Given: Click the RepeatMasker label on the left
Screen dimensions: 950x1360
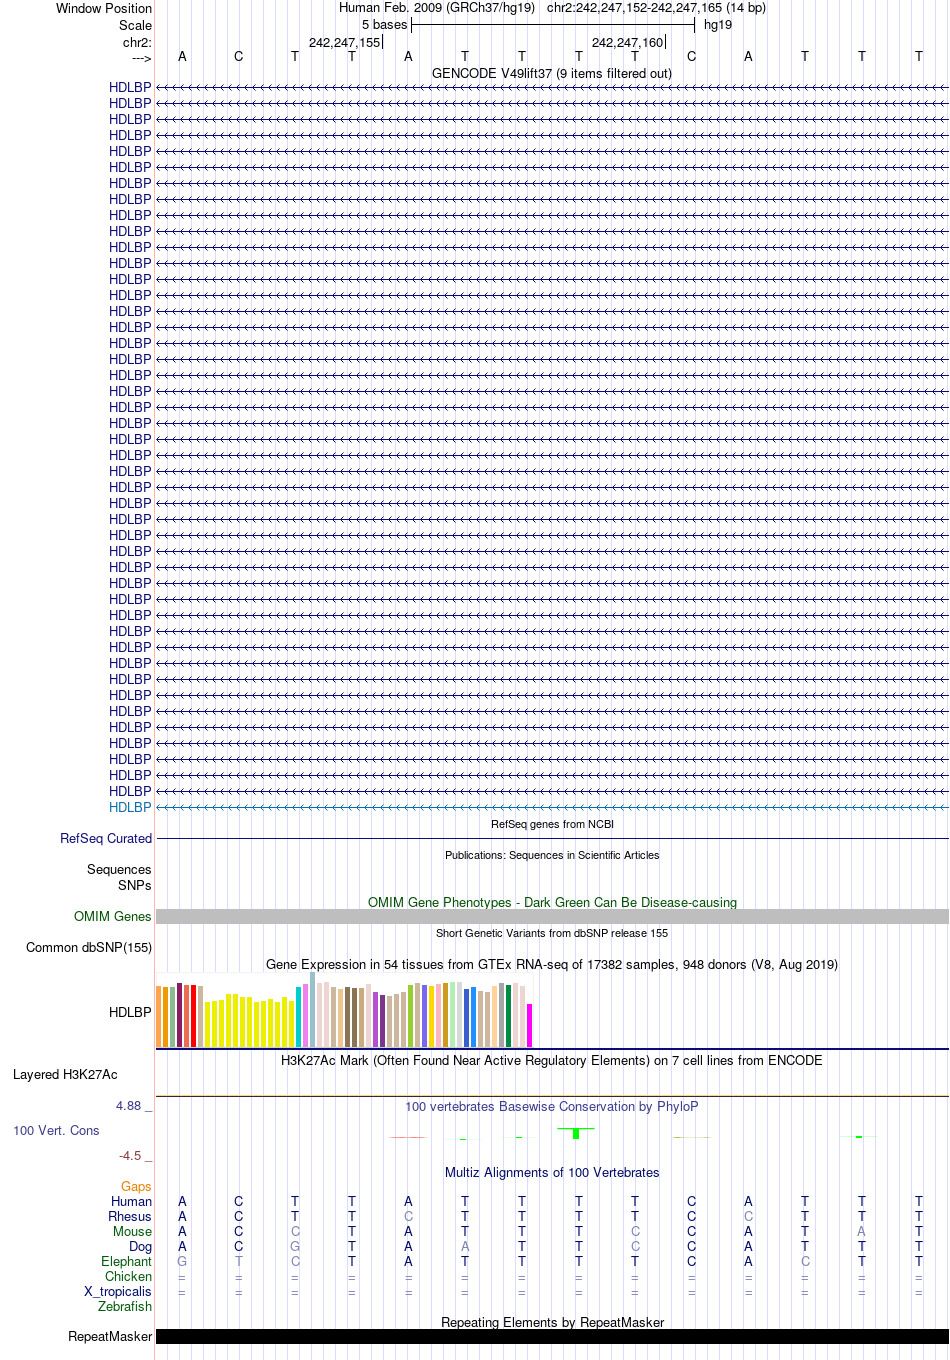Looking at the screenshot, I should [110, 1336].
